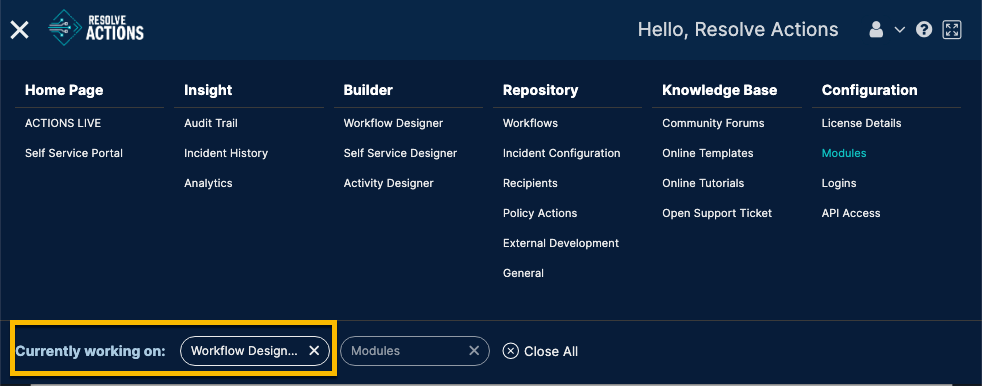Open License Details
The width and height of the screenshot is (982, 386).
(x=861, y=123)
